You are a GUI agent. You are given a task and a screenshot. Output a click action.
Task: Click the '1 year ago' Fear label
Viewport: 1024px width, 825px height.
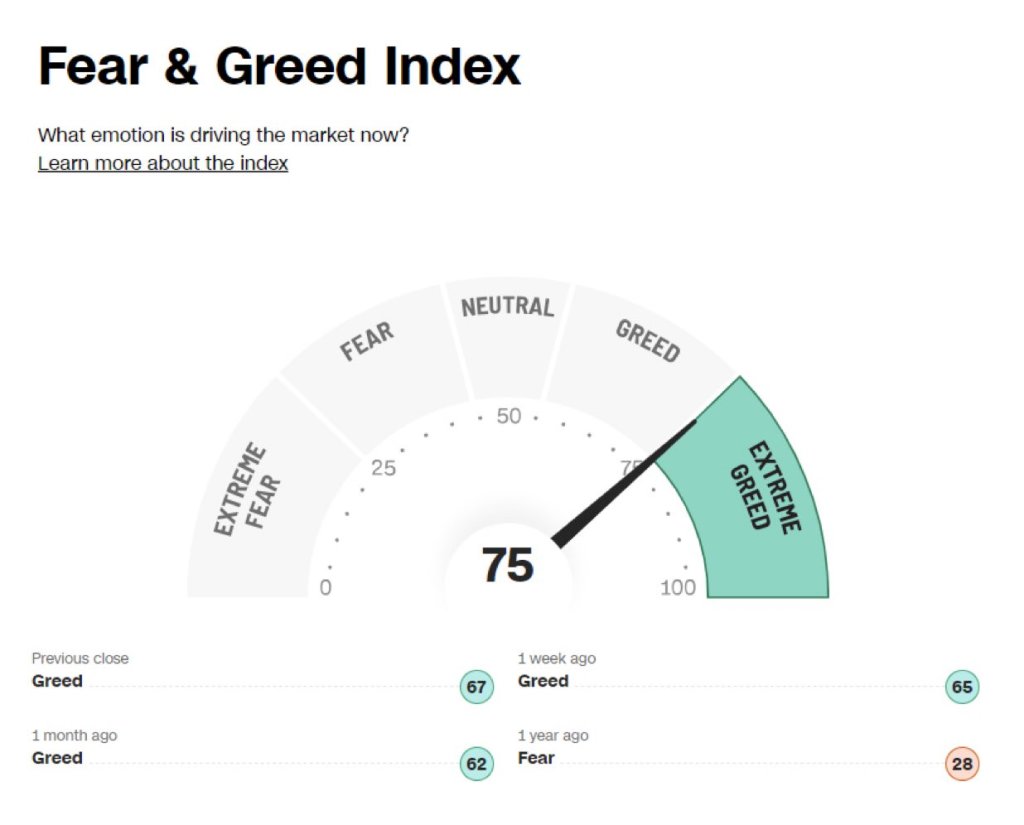(536, 758)
